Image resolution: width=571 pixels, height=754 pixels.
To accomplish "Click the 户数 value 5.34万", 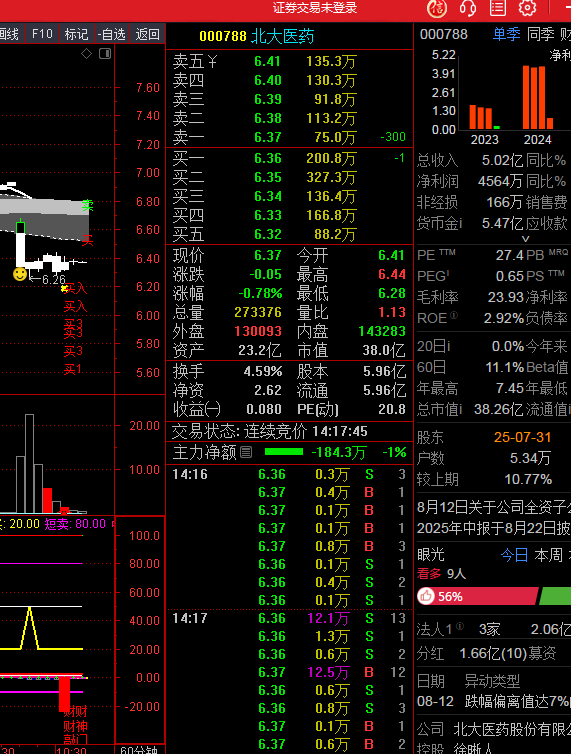I will pos(530,458).
